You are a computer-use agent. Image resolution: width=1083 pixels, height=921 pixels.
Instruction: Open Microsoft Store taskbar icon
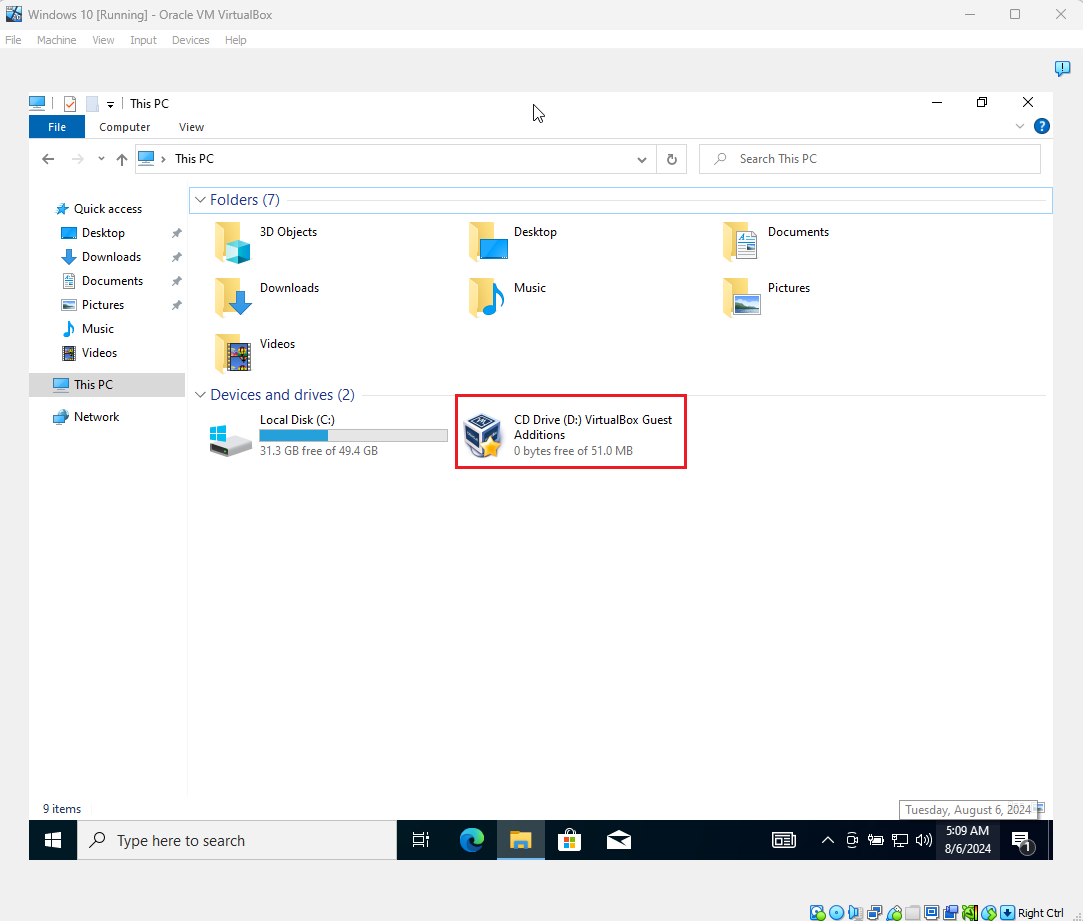[569, 840]
